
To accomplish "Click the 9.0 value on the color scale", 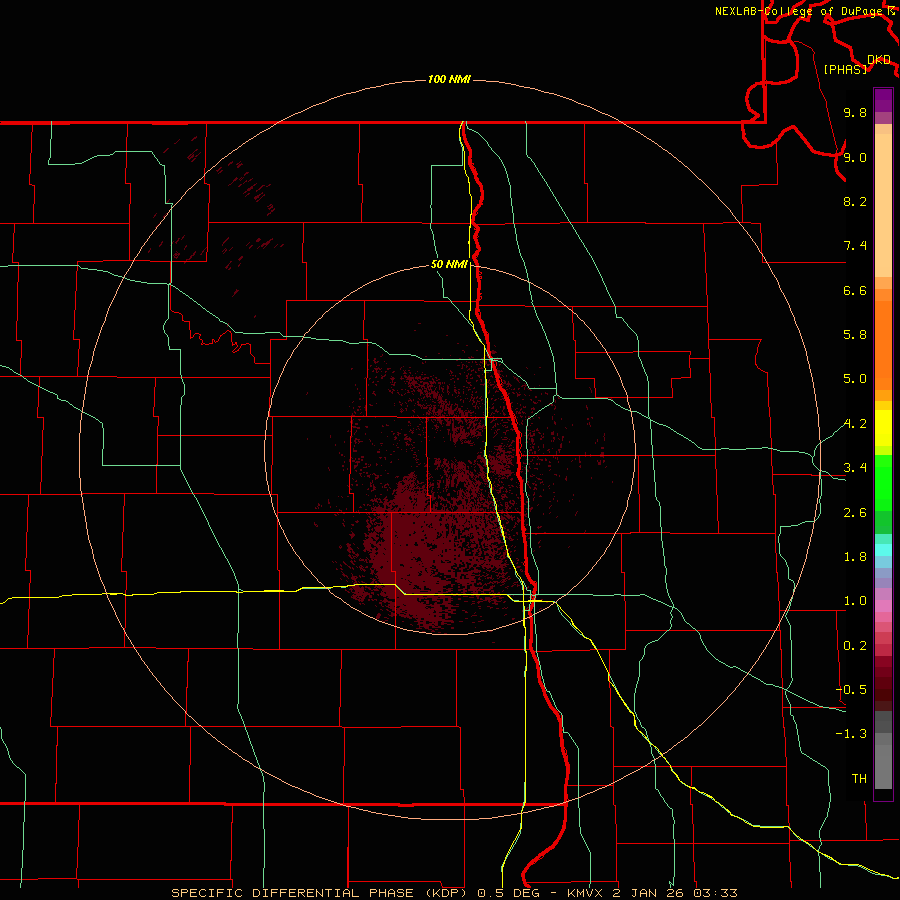I will (855, 157).
